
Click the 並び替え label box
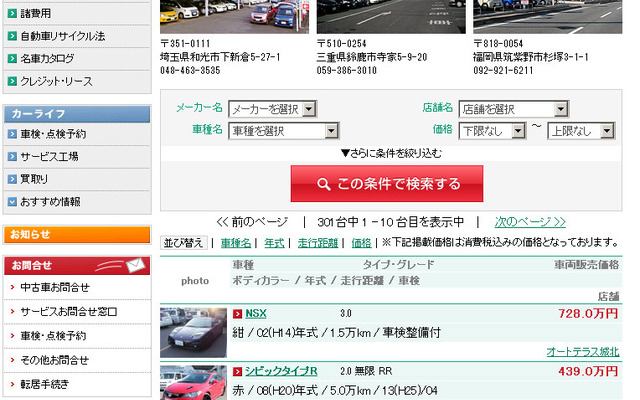(184, 243)
